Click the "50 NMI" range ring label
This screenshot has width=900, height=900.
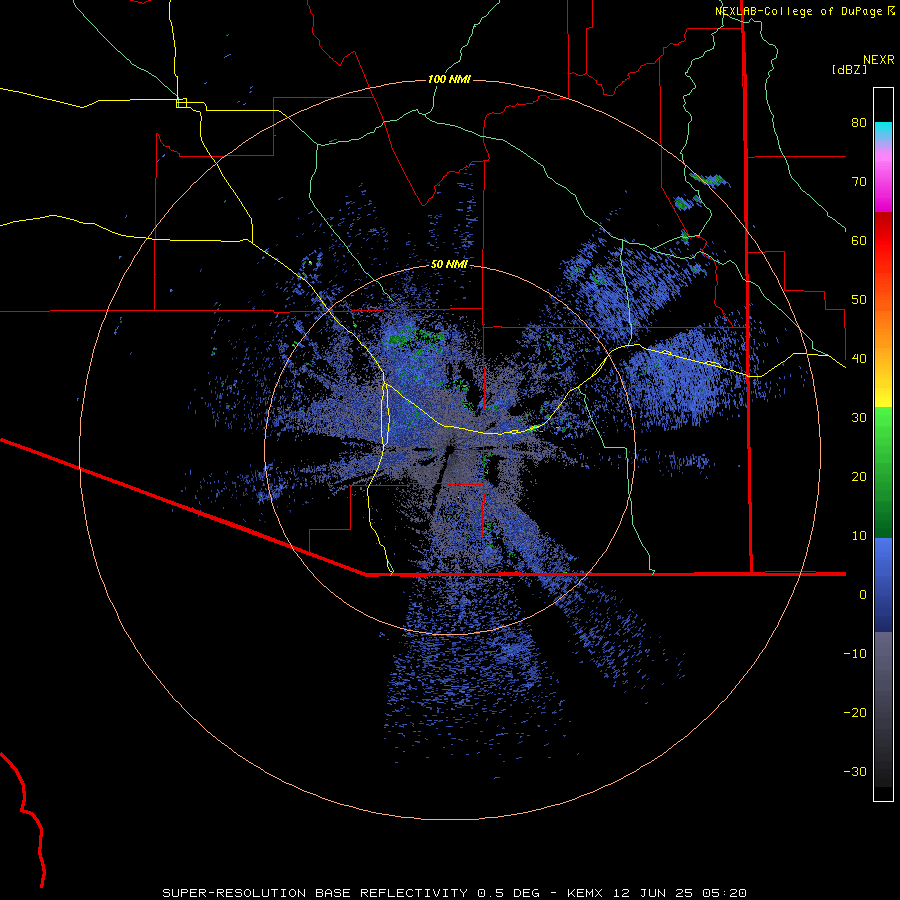449,264
